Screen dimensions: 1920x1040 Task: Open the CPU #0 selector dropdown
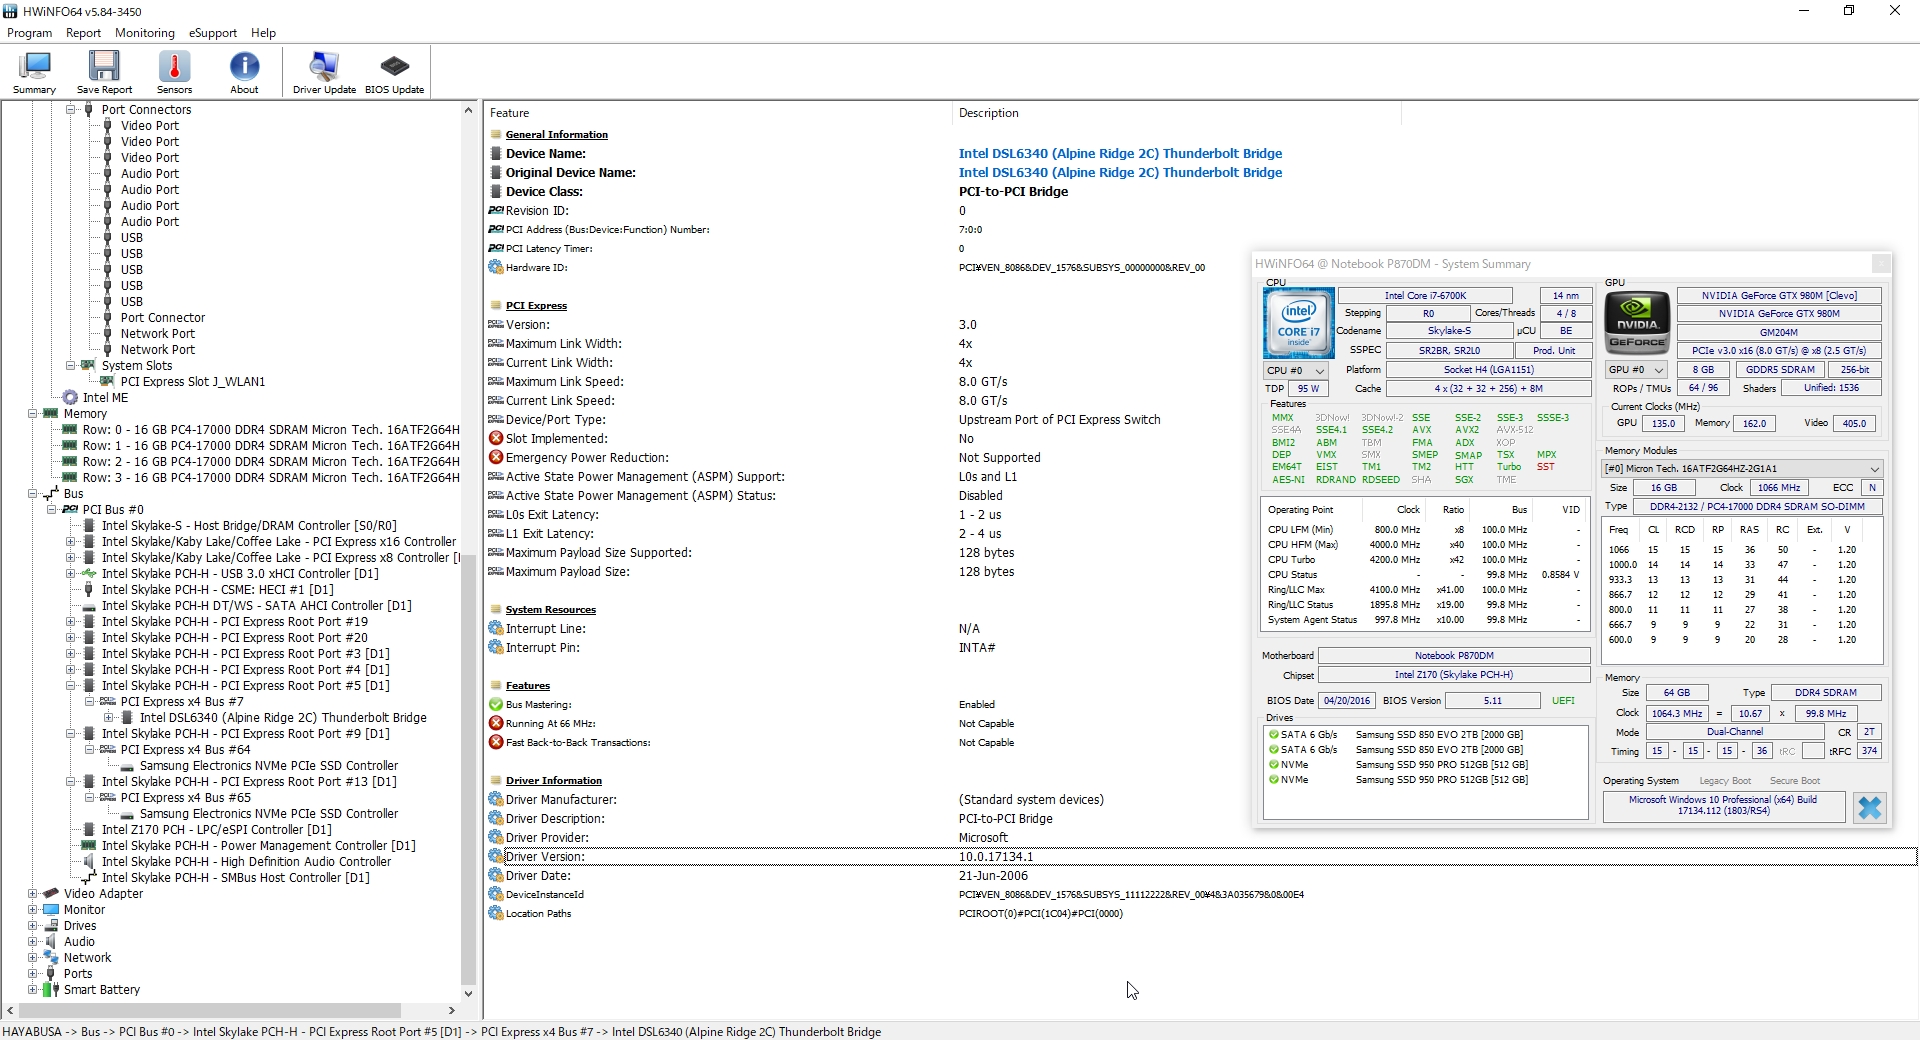tap(1295, 370)
